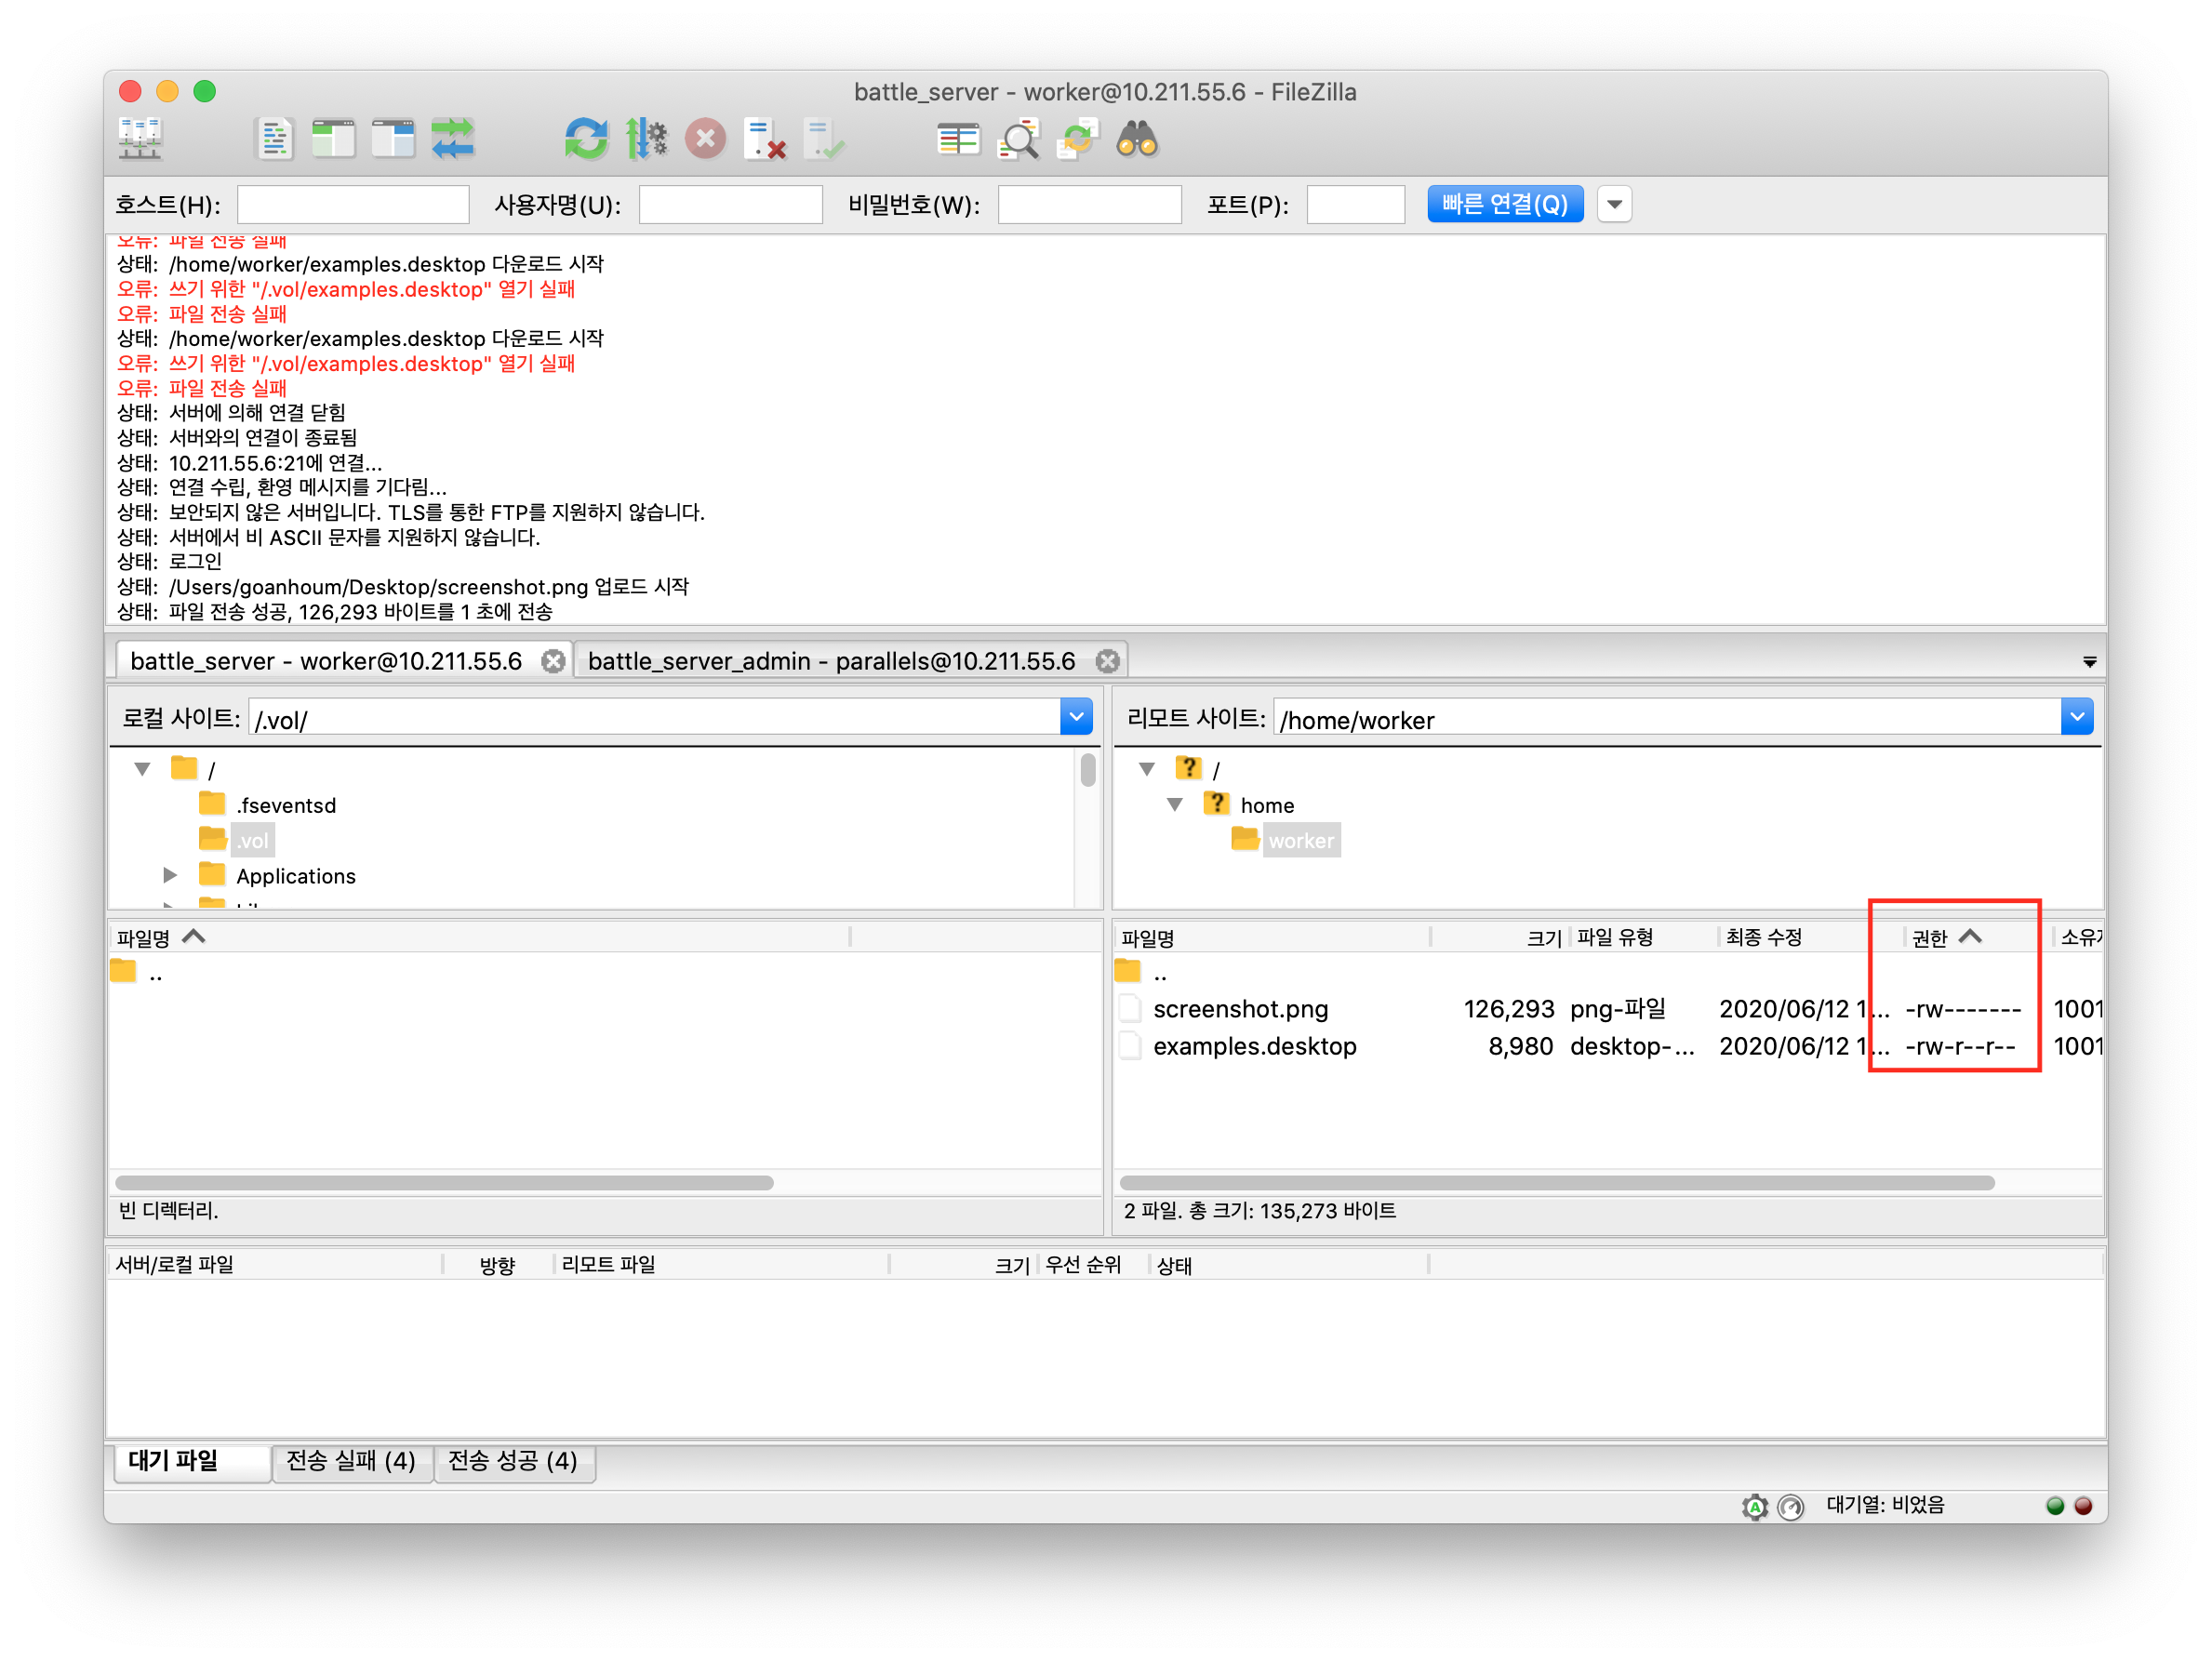
Task: Refresh the file and folder lists
Action: pyautogui.click(x=586, y=139)
